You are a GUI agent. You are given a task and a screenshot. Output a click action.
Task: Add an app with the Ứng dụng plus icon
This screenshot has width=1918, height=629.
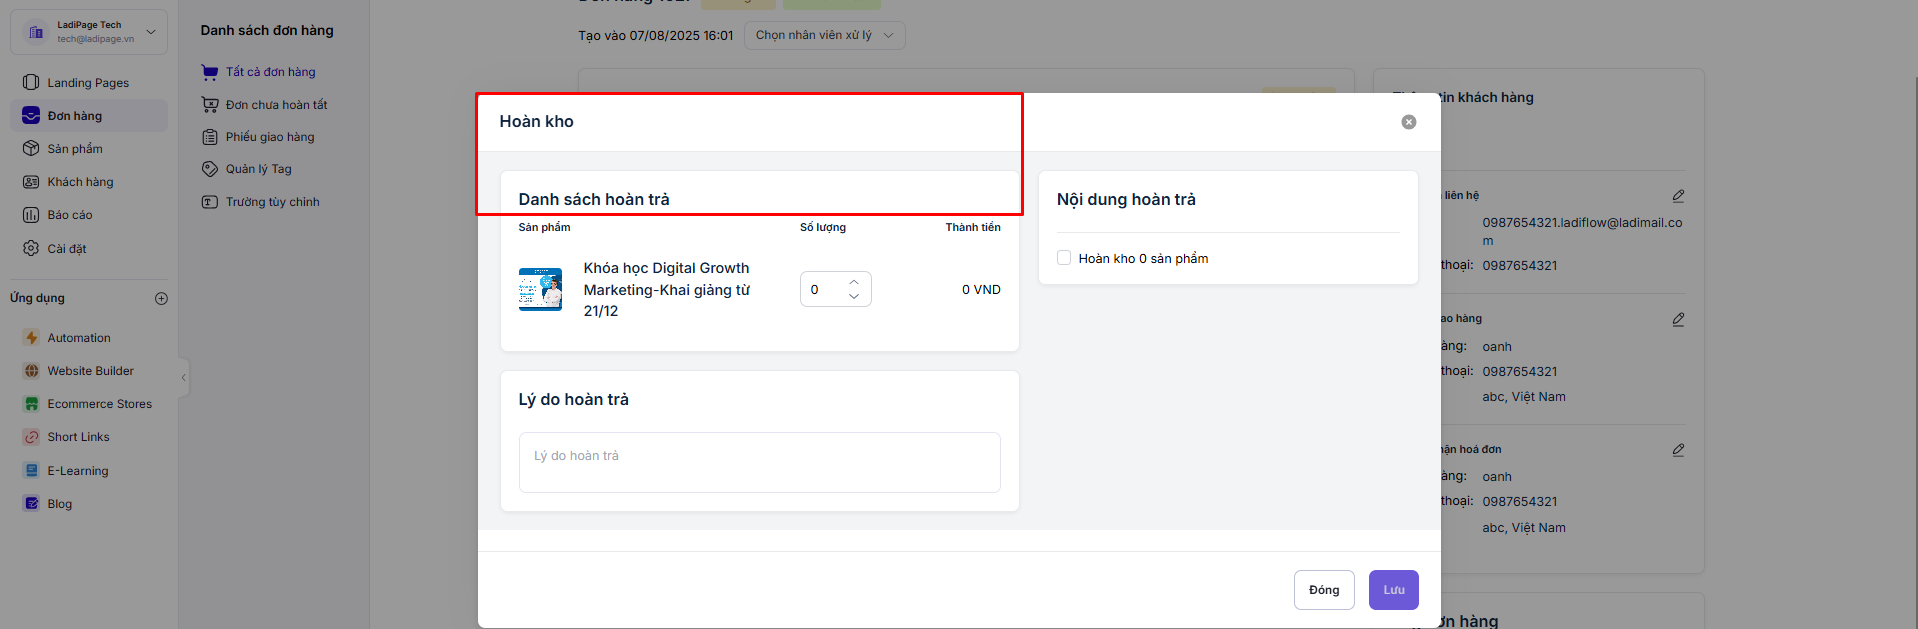(x=161, y=298)
